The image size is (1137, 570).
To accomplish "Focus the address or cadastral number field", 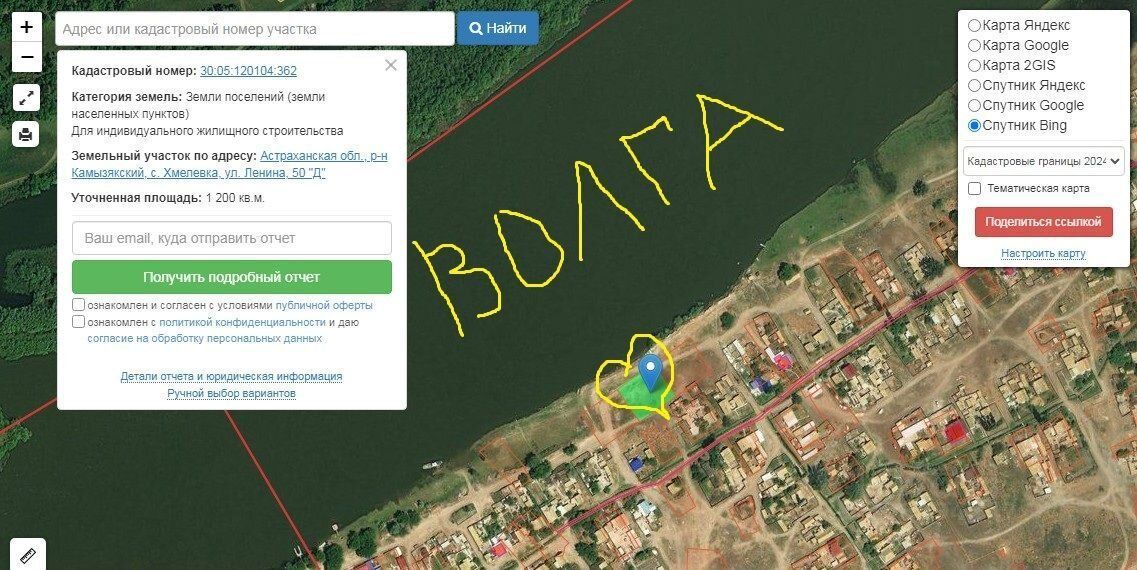I will click(255, 29).
